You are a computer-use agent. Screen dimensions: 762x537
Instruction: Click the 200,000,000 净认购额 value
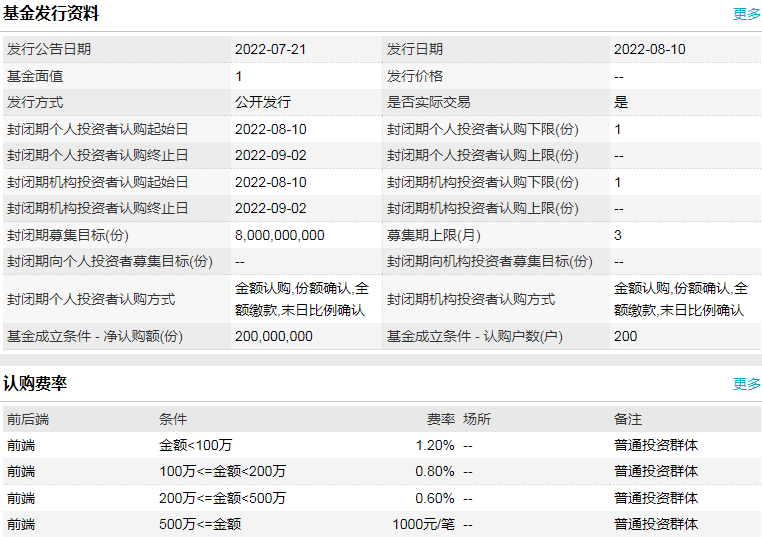click(x=273, y=337)
